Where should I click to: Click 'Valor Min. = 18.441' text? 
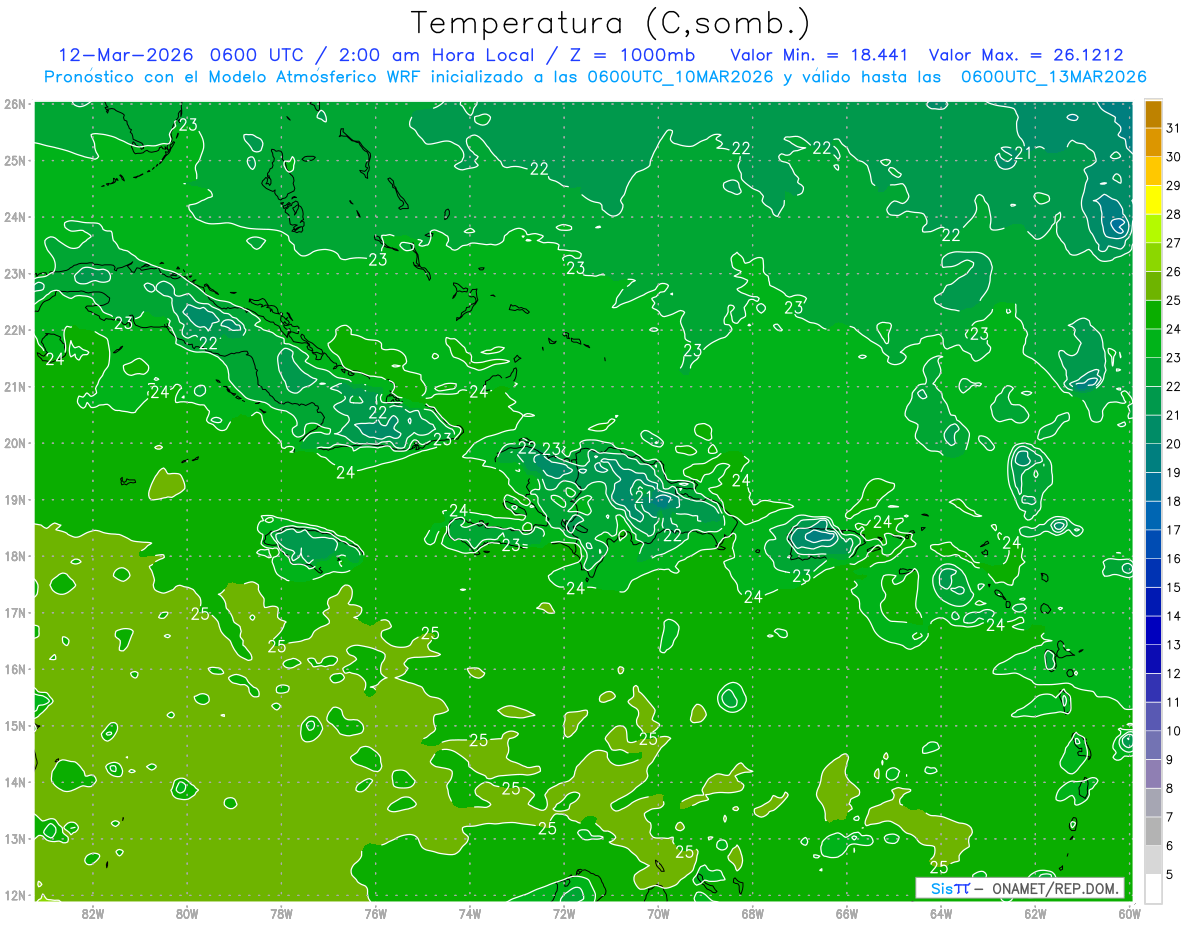point(821,54)
